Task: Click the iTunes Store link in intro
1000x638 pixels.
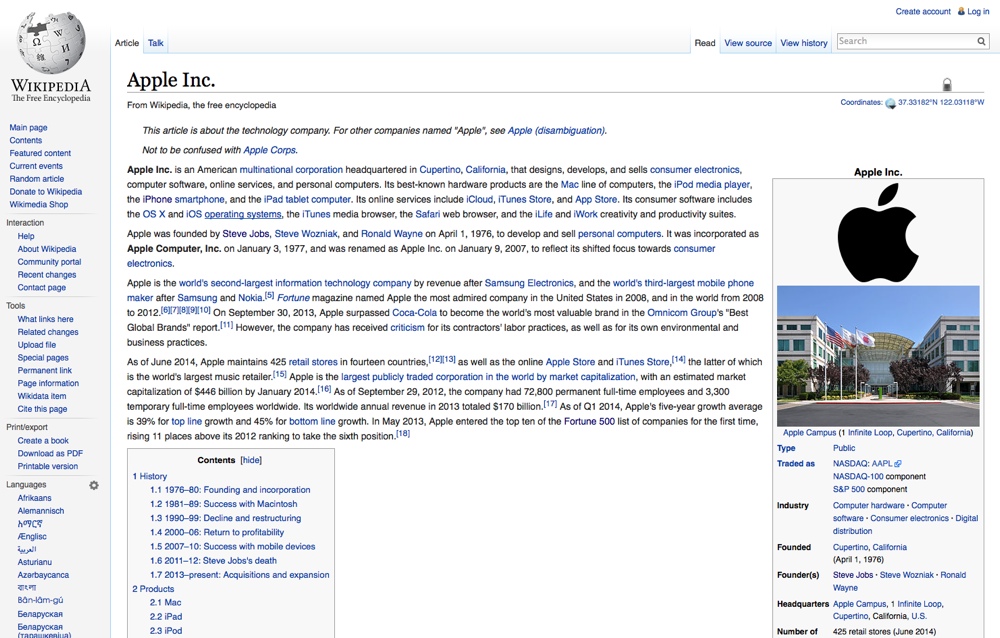Action: [524, 199]
